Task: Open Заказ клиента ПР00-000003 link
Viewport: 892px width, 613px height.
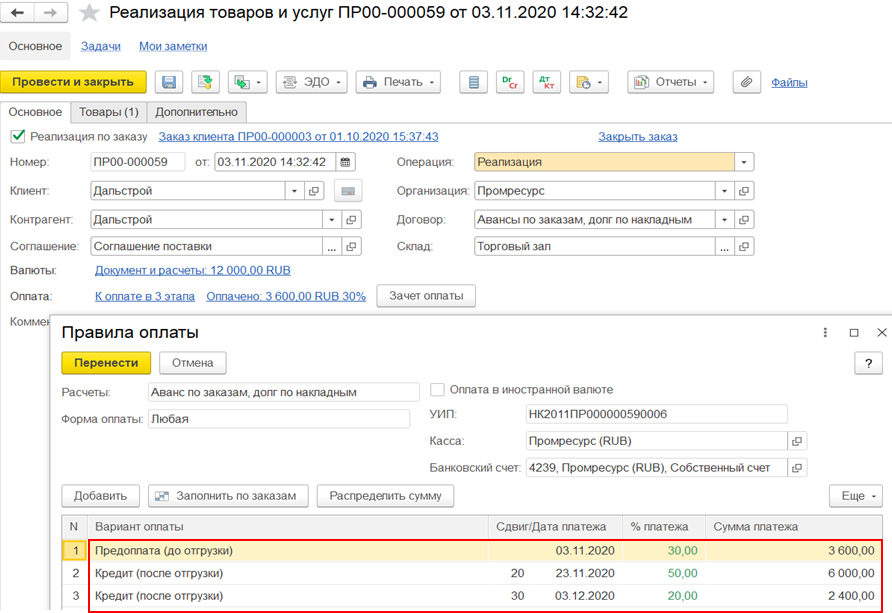Action: coord(299,137)
